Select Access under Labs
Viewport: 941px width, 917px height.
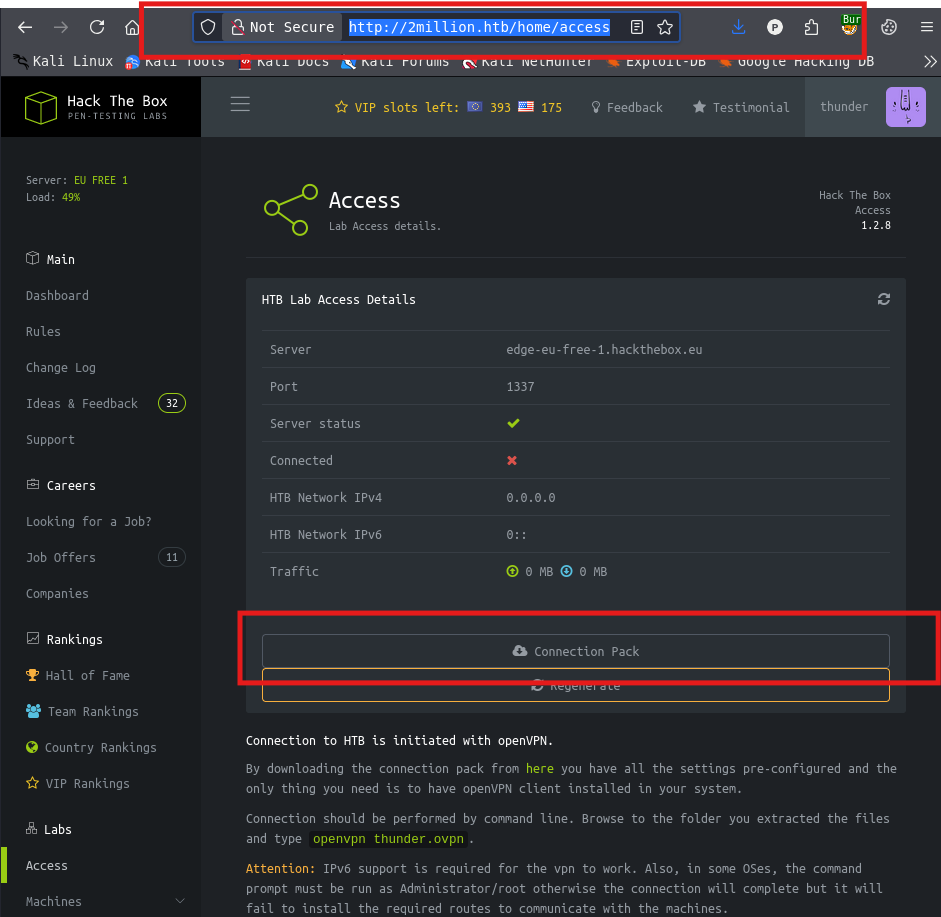(x=47, y=865)
